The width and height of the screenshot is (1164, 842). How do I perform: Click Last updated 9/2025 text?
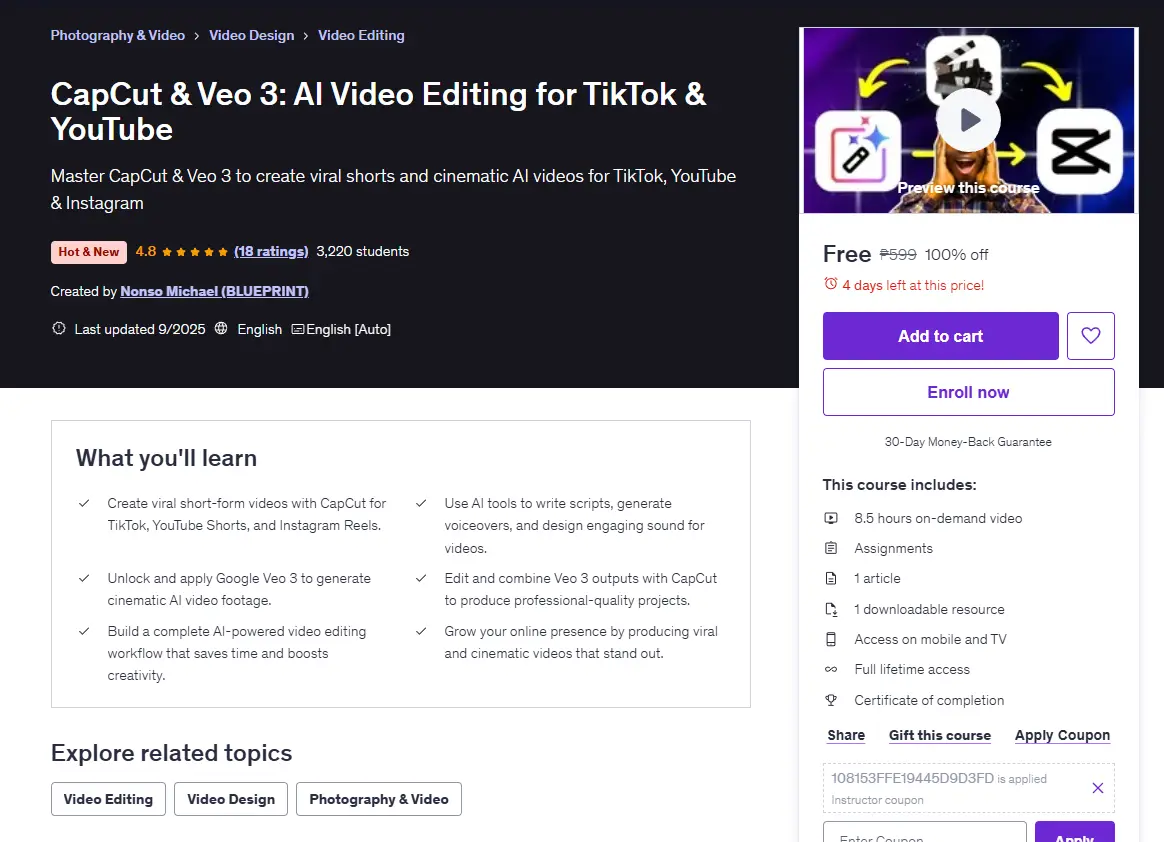tap(140, 329)
